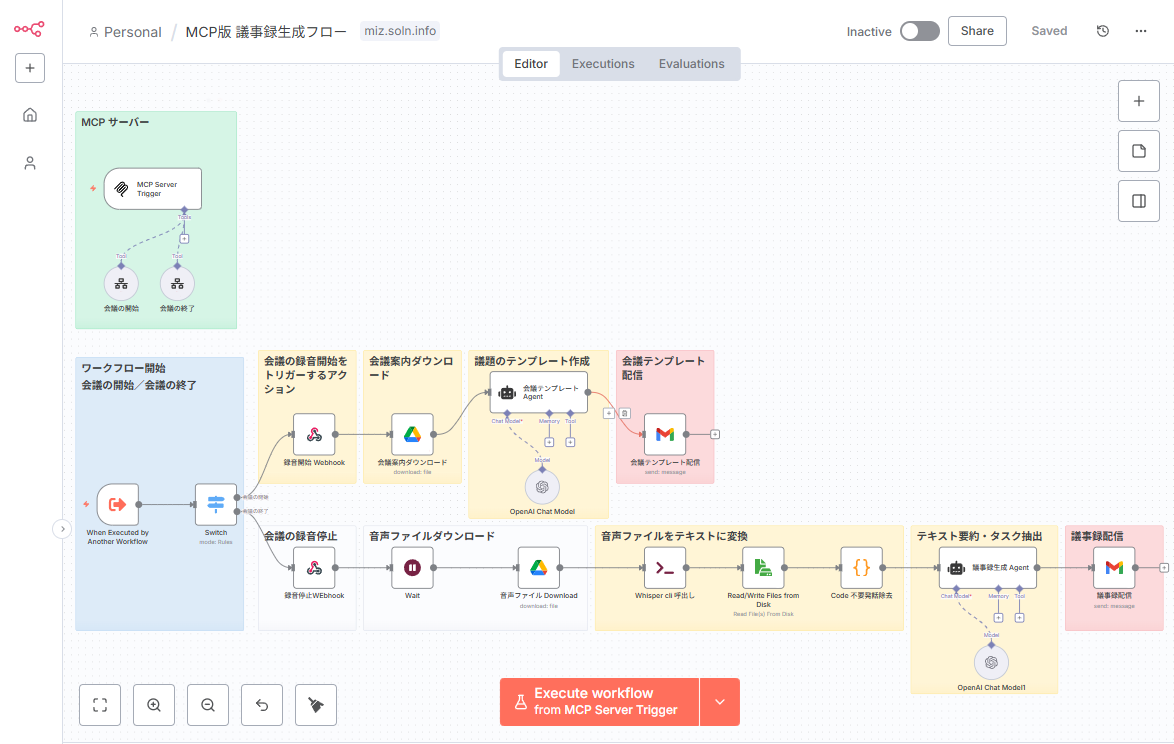Switch to the Executions tab
This screenshot has height=744, width=1174.
click(603, 64)
